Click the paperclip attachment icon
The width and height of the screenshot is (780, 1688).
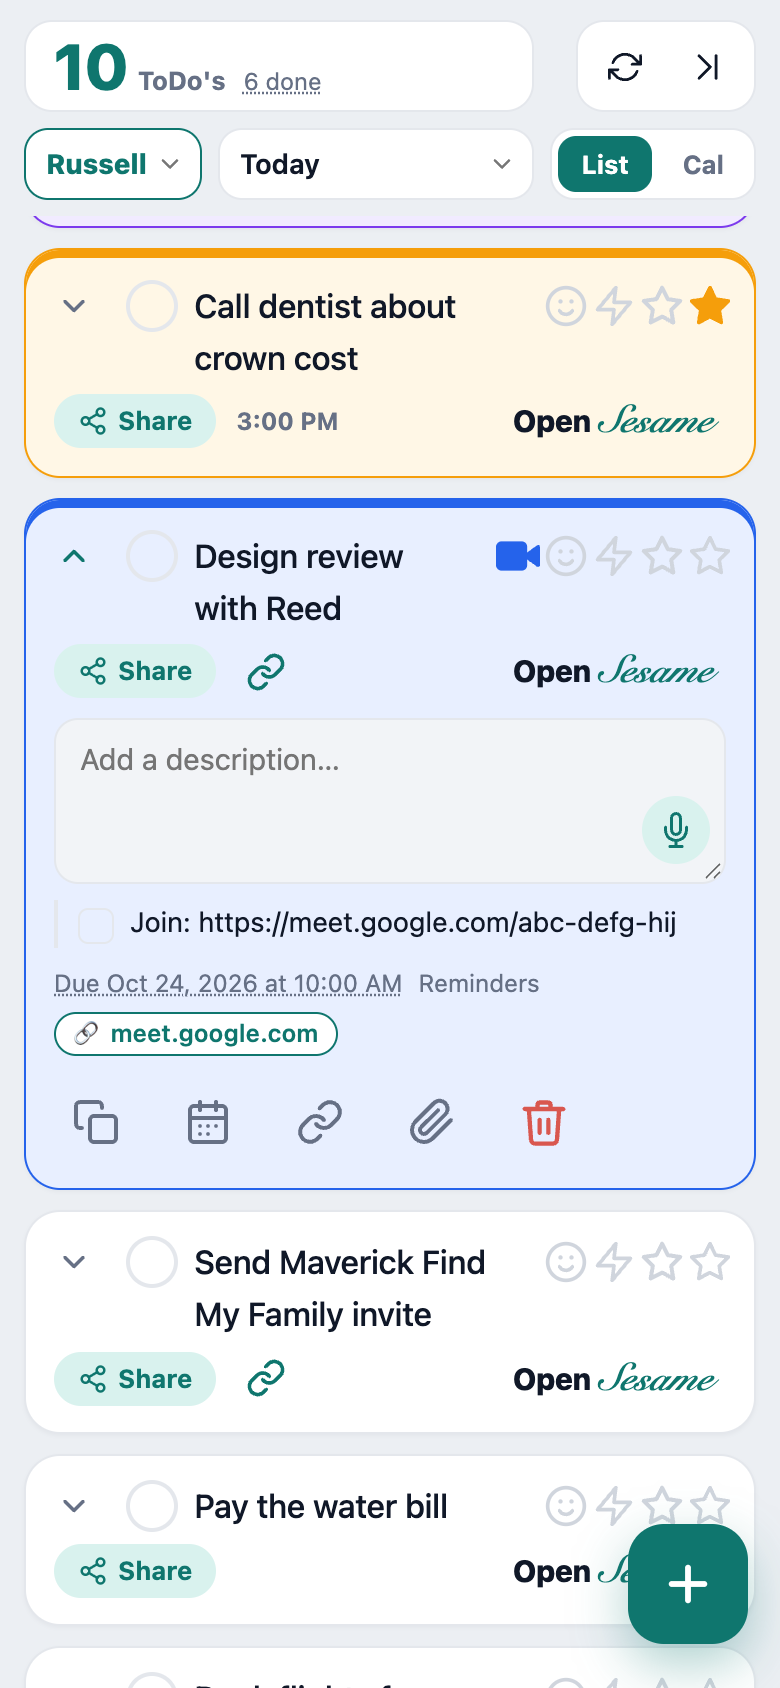pos(432,1122)
